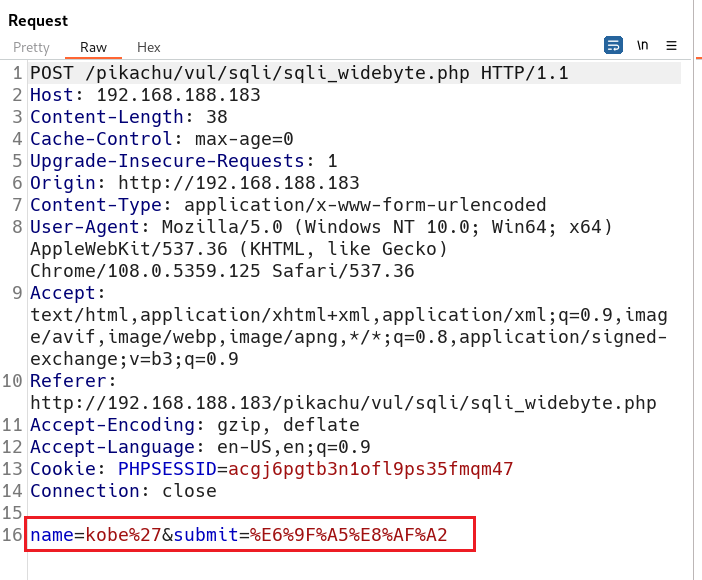The height and width of the screenshot is (580, 702).
Task: Click the submit parameter value %E6%9F%A5%E8%AF%A2
Action: coord(348,535)
